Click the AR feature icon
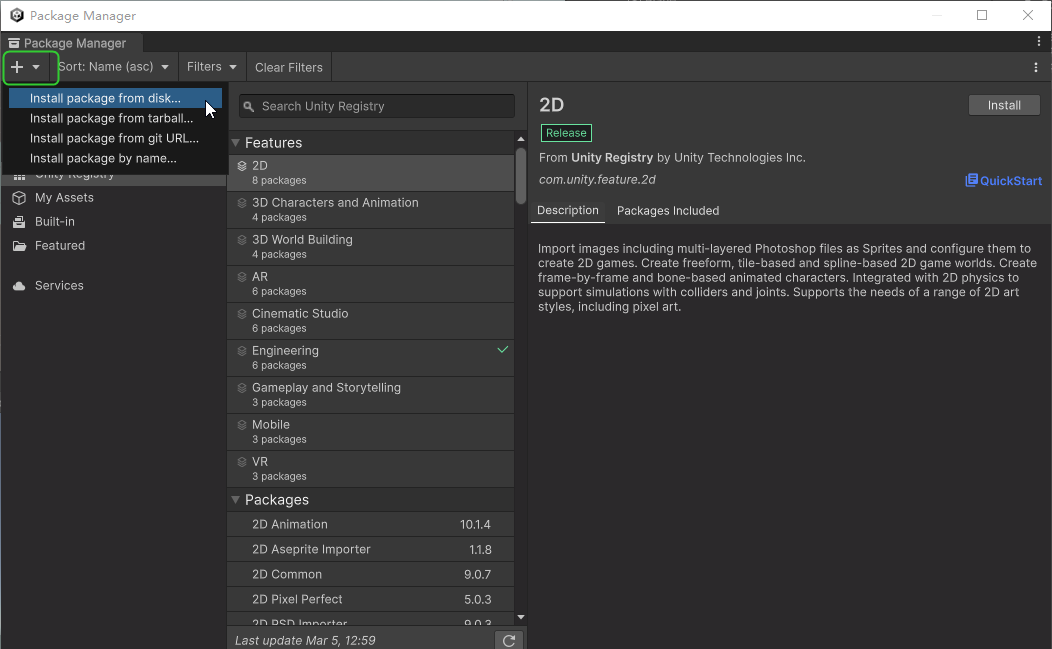 (x=242, y=277)
